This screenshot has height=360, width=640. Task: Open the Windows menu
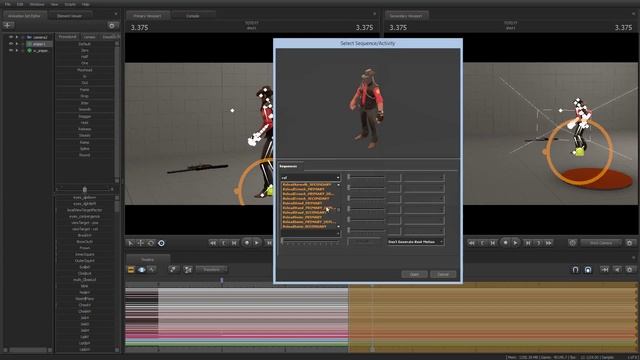pos(37,4)
